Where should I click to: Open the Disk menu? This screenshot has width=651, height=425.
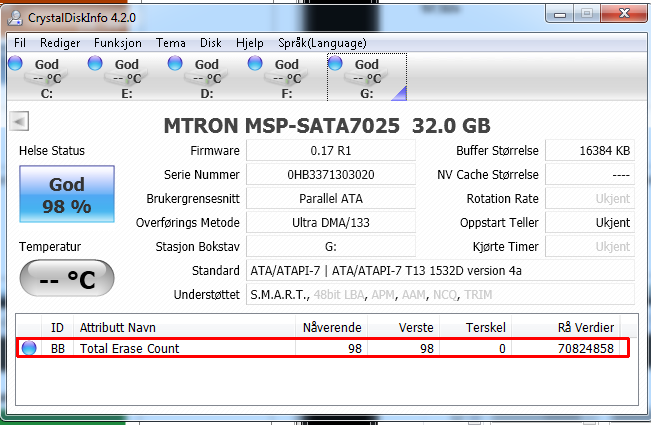coord(210,43)
